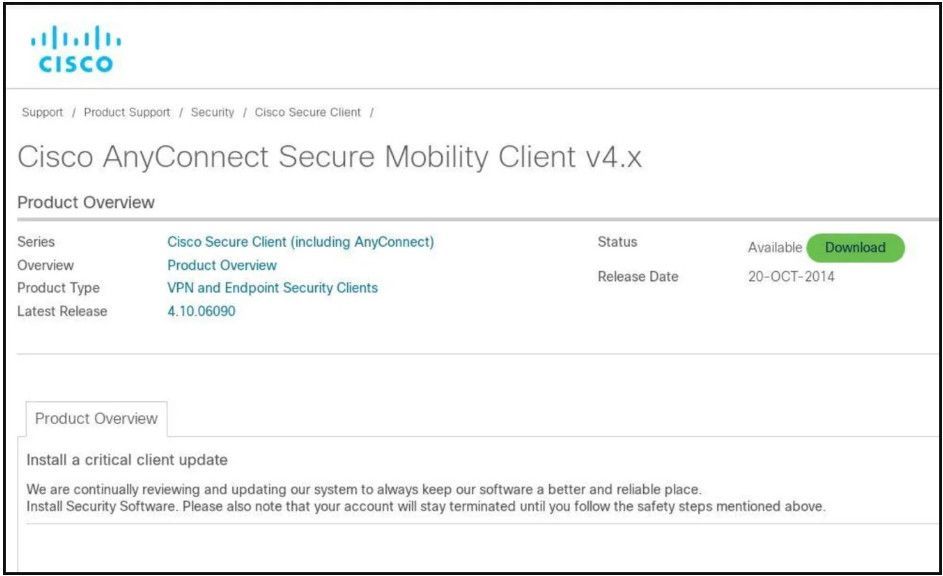The image size is (943, 576).
Task: Open VPN and Endpoint Security Clients link
Action: click(272, 288)
